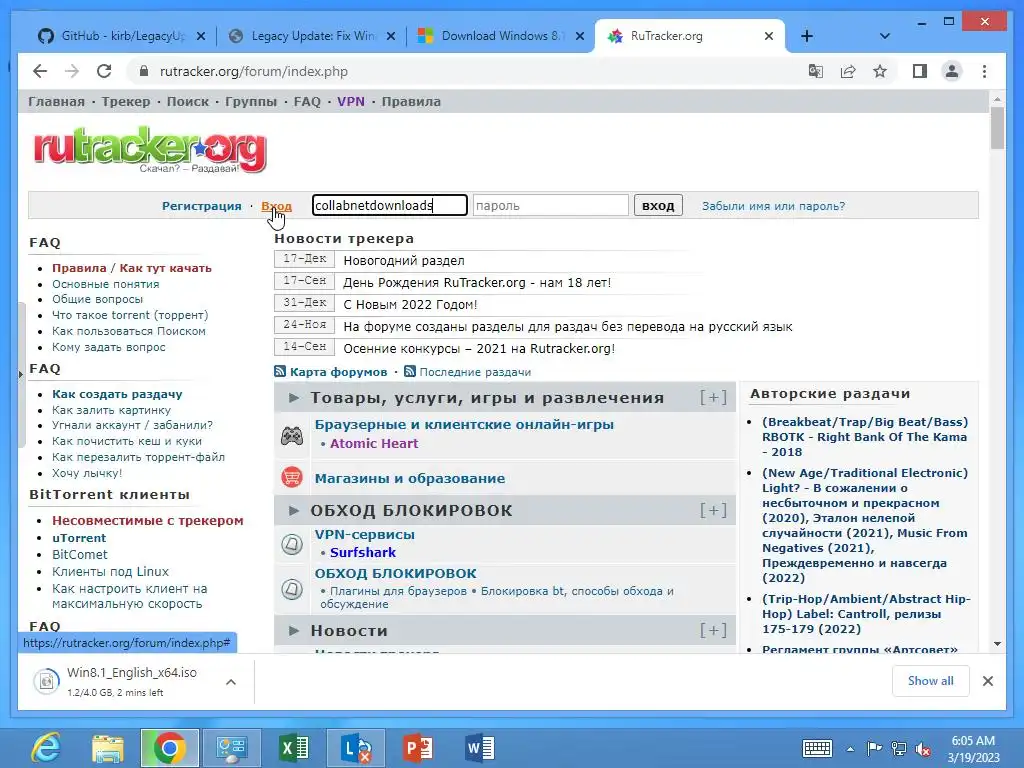
Task: Open the Atomic Heart subforum link
Action: pyautogui.click(x=374, y=443)
